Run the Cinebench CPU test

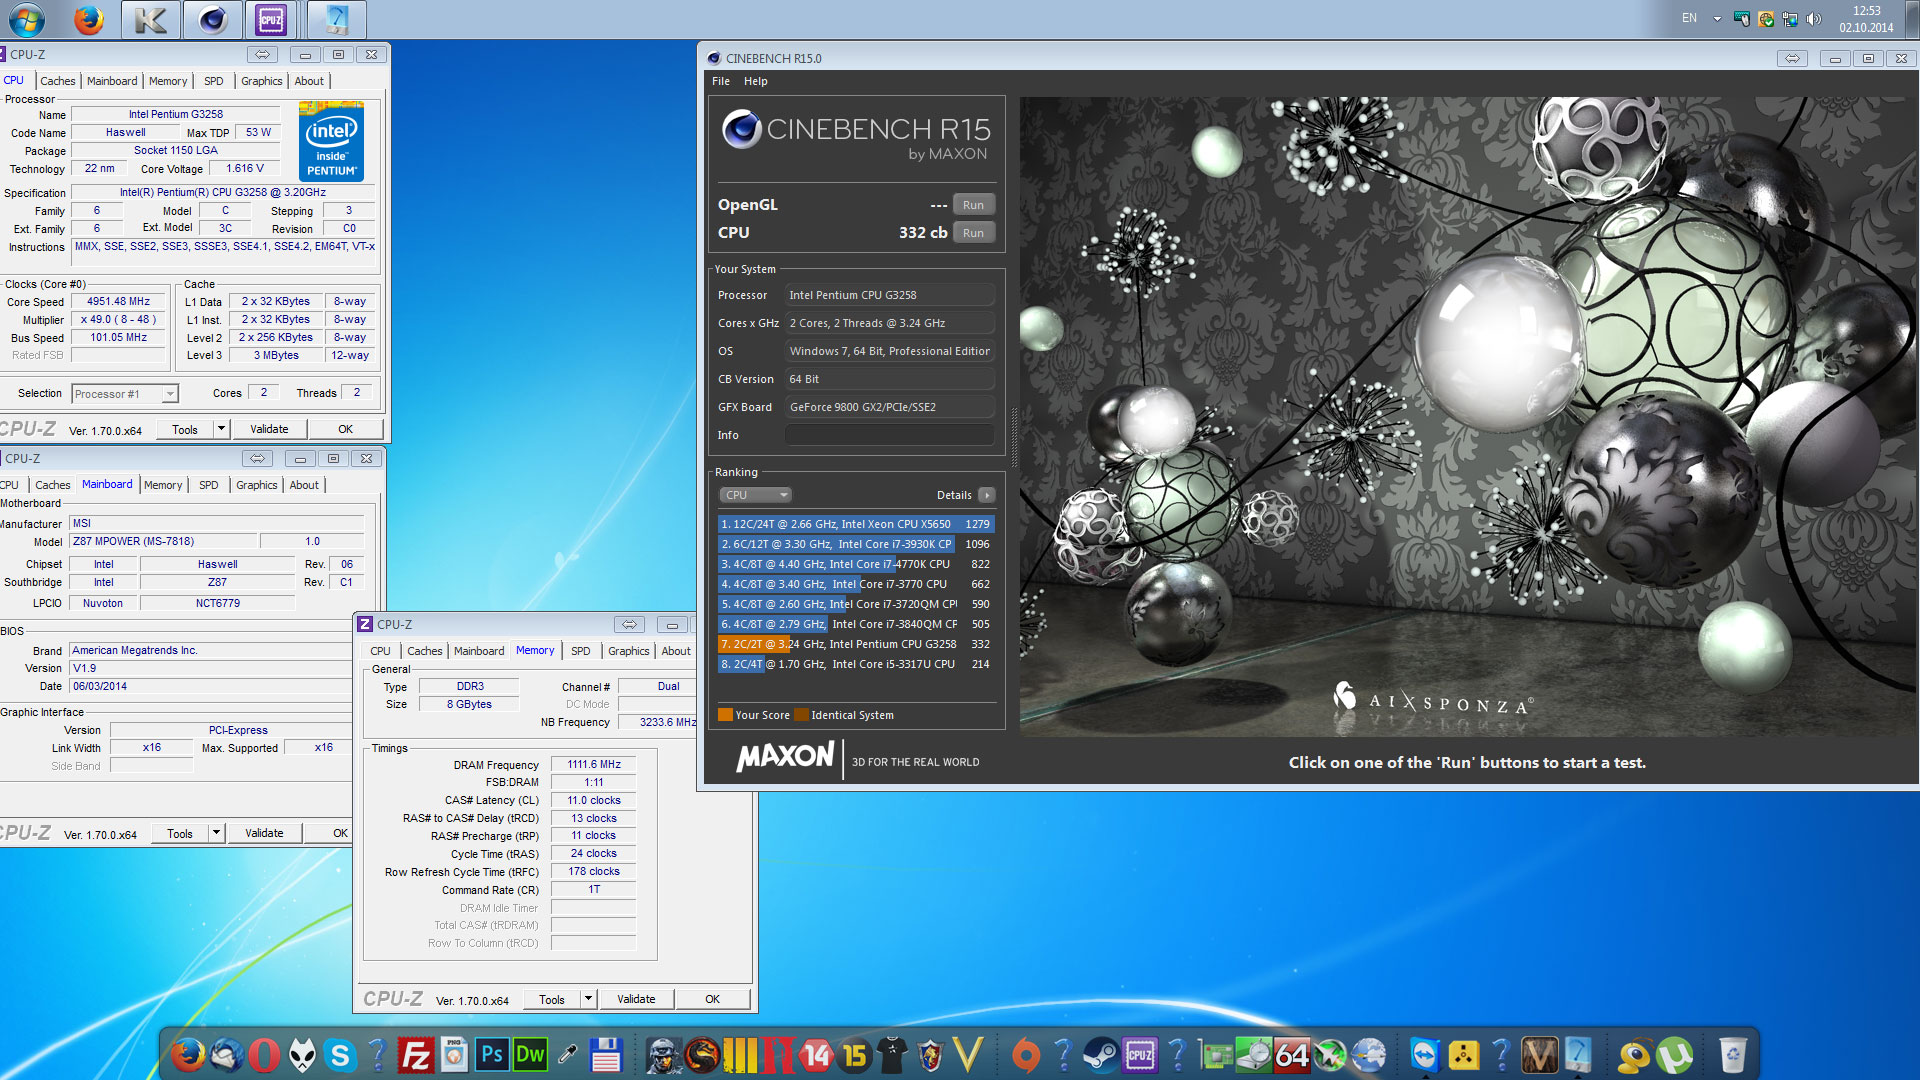pyautogui.click(x=973, y=233)
